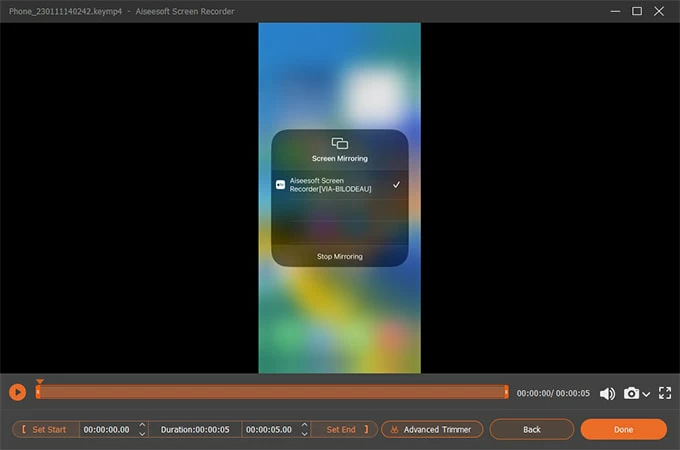The height and width of the screenshot is (450, 680).
Task: Increase start time with up arrow
Action: tap(142, 425)
